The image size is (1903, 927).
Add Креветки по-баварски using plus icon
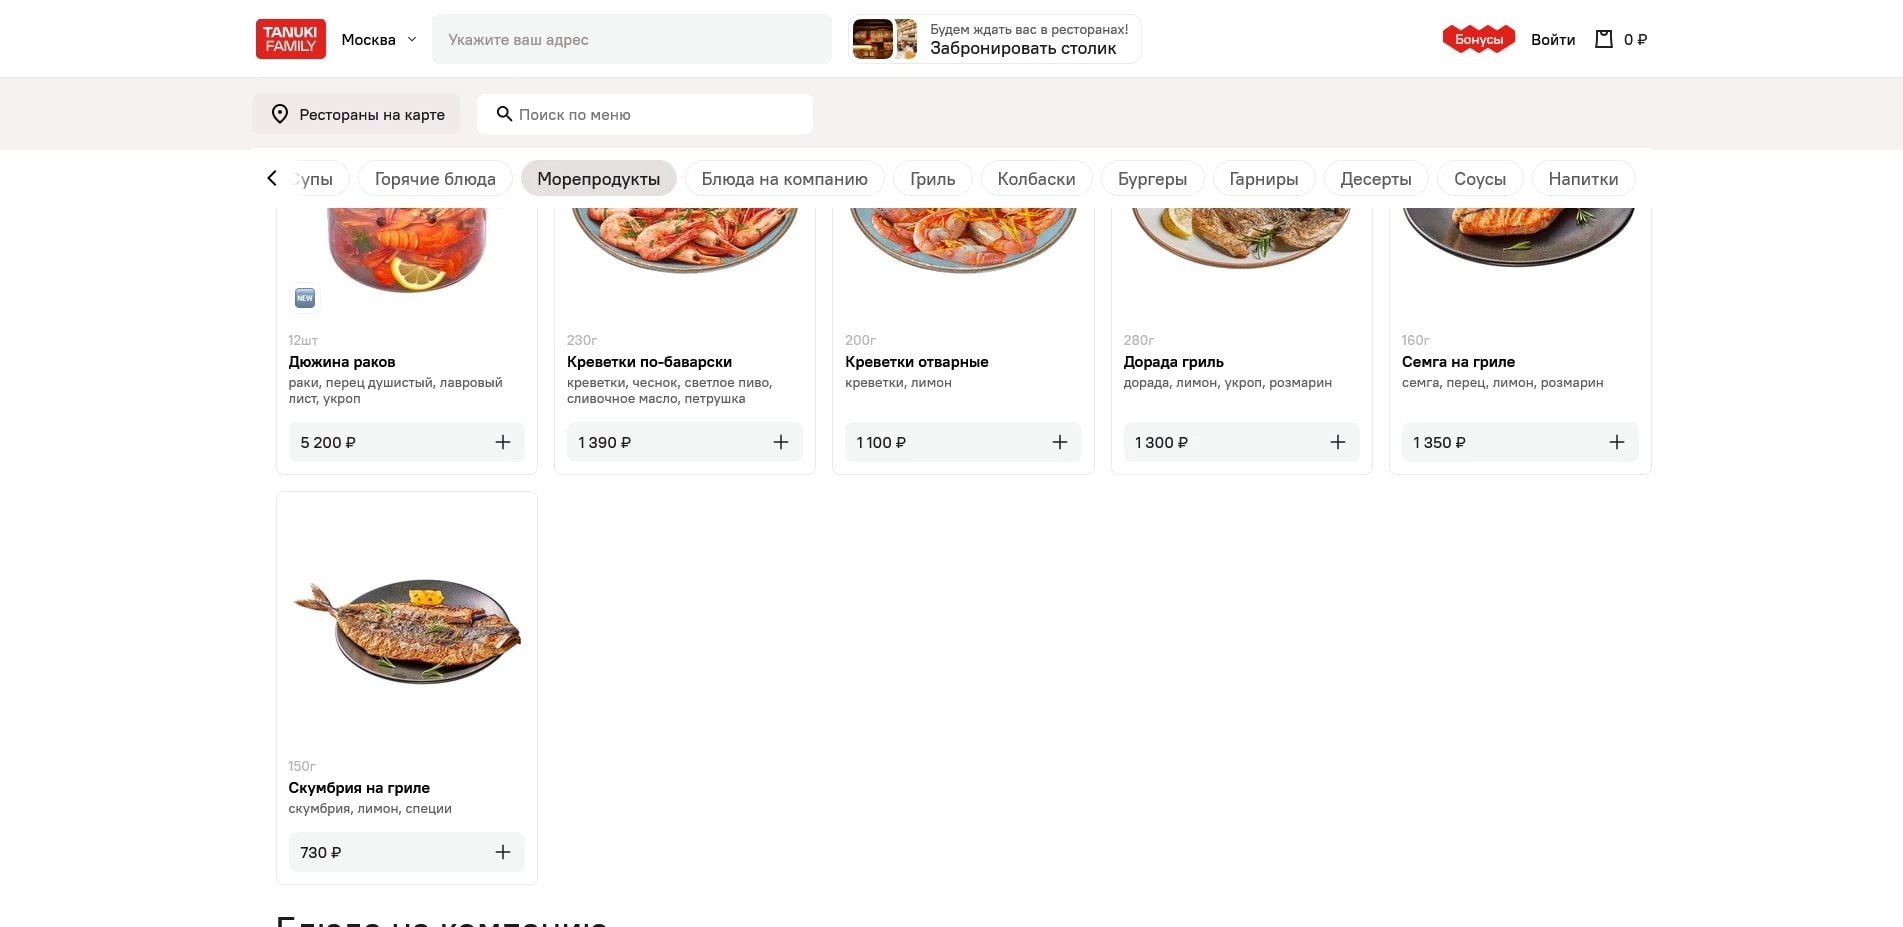click(x=781, y=442)
